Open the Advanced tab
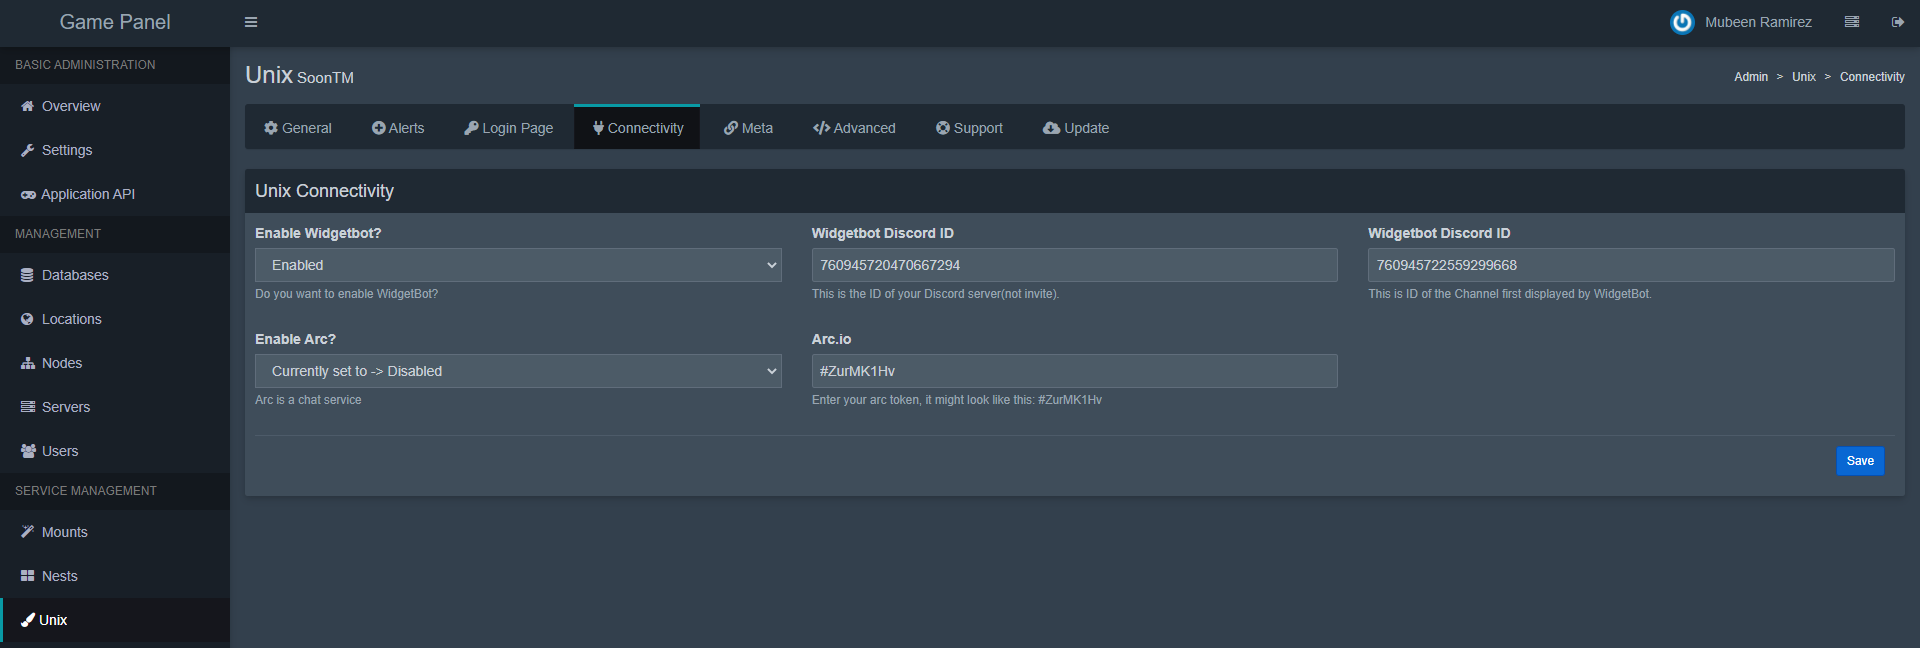The width and height of the screenshot is (1920, 648). [854, 128]
